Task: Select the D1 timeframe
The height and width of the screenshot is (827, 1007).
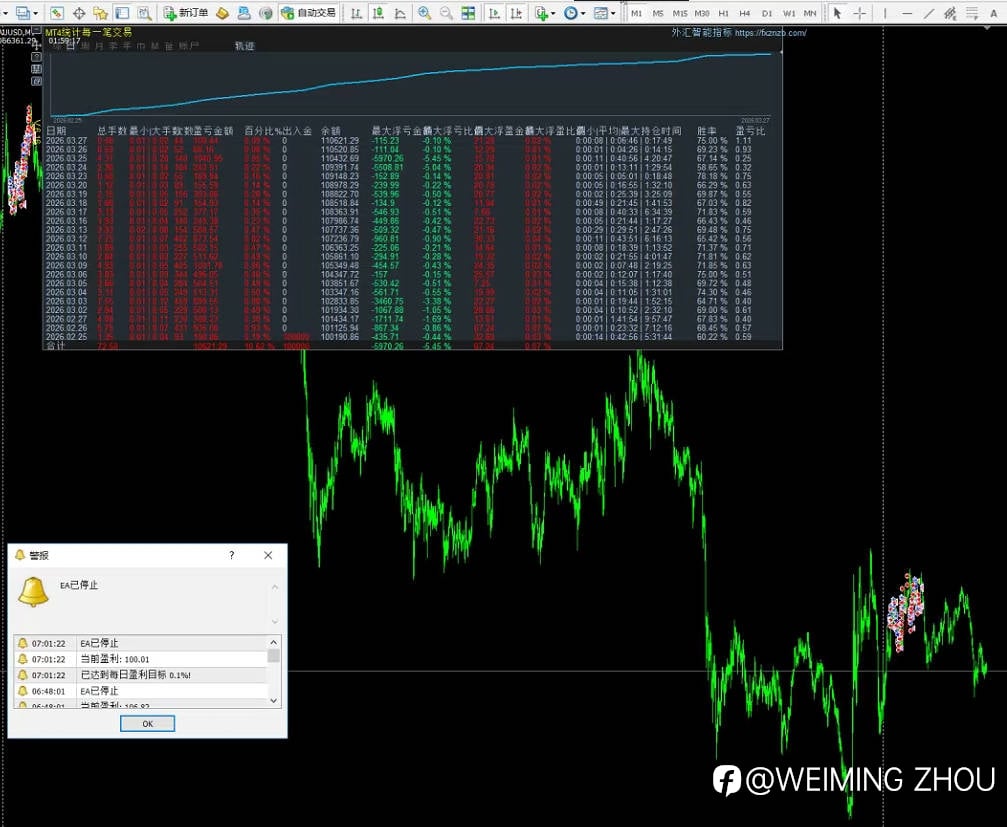Action: click(767, 13)
